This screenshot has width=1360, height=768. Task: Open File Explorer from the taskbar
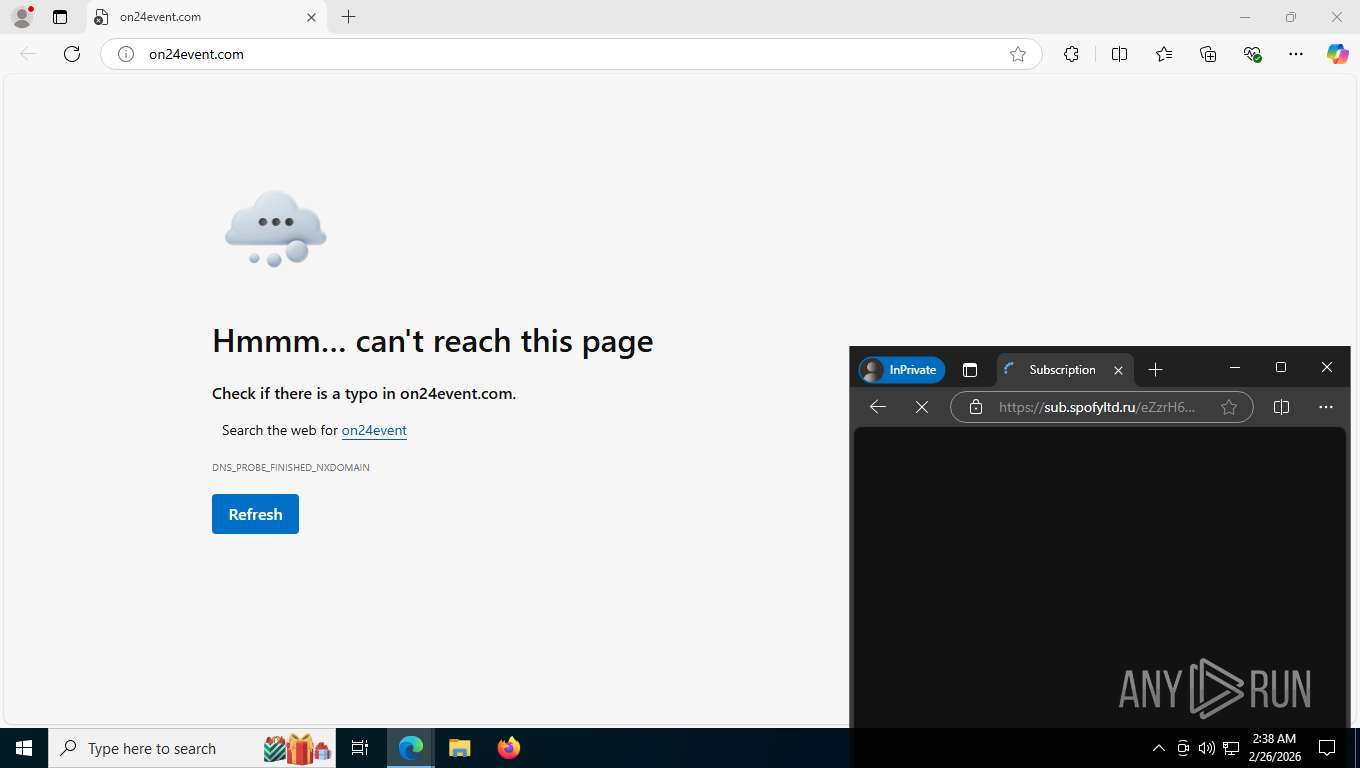coord(459,748)
